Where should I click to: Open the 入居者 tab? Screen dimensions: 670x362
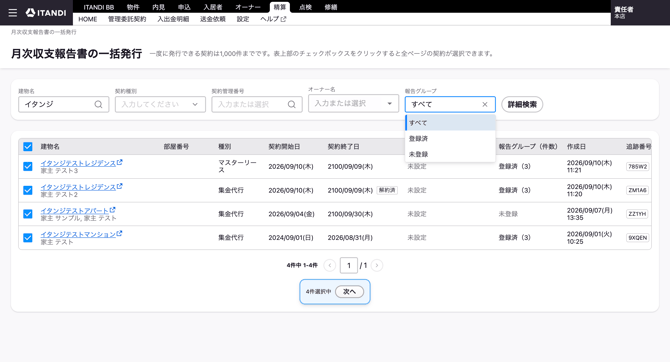tap(213, 7)
